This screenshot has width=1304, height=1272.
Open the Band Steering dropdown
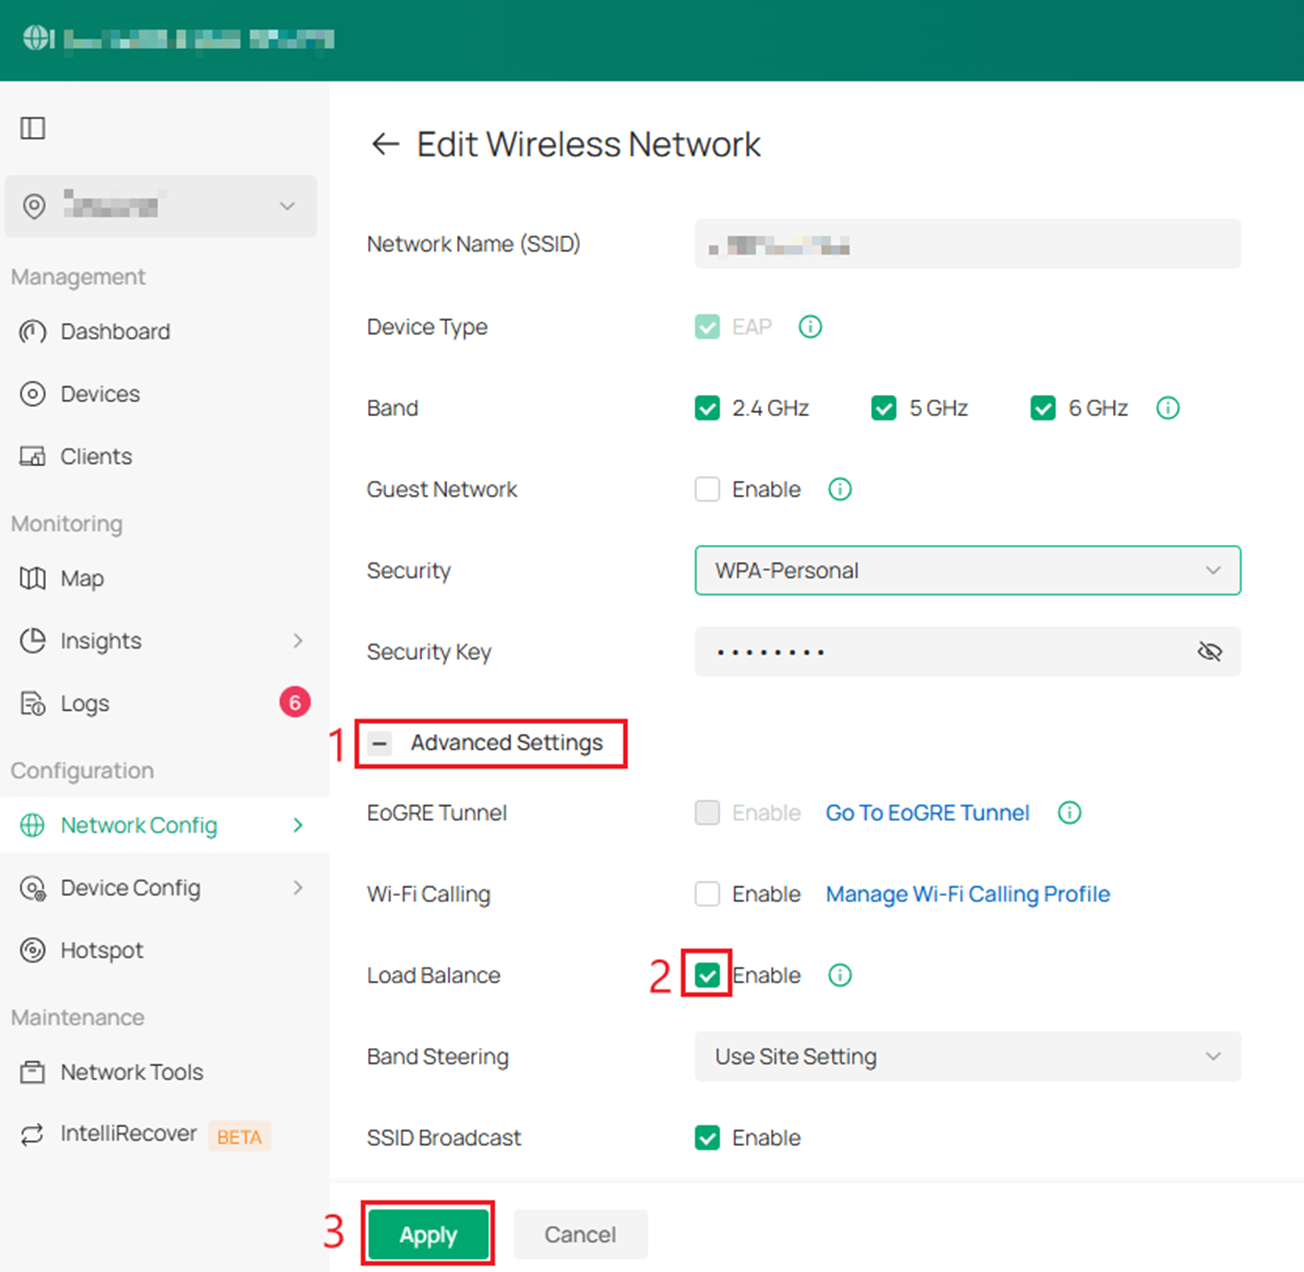(x=967, y=1057)
